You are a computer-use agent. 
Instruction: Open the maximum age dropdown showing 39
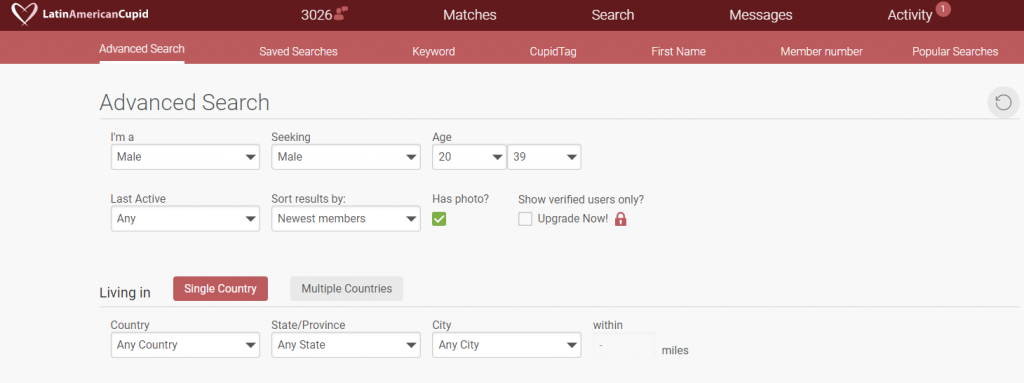[544, 157]
